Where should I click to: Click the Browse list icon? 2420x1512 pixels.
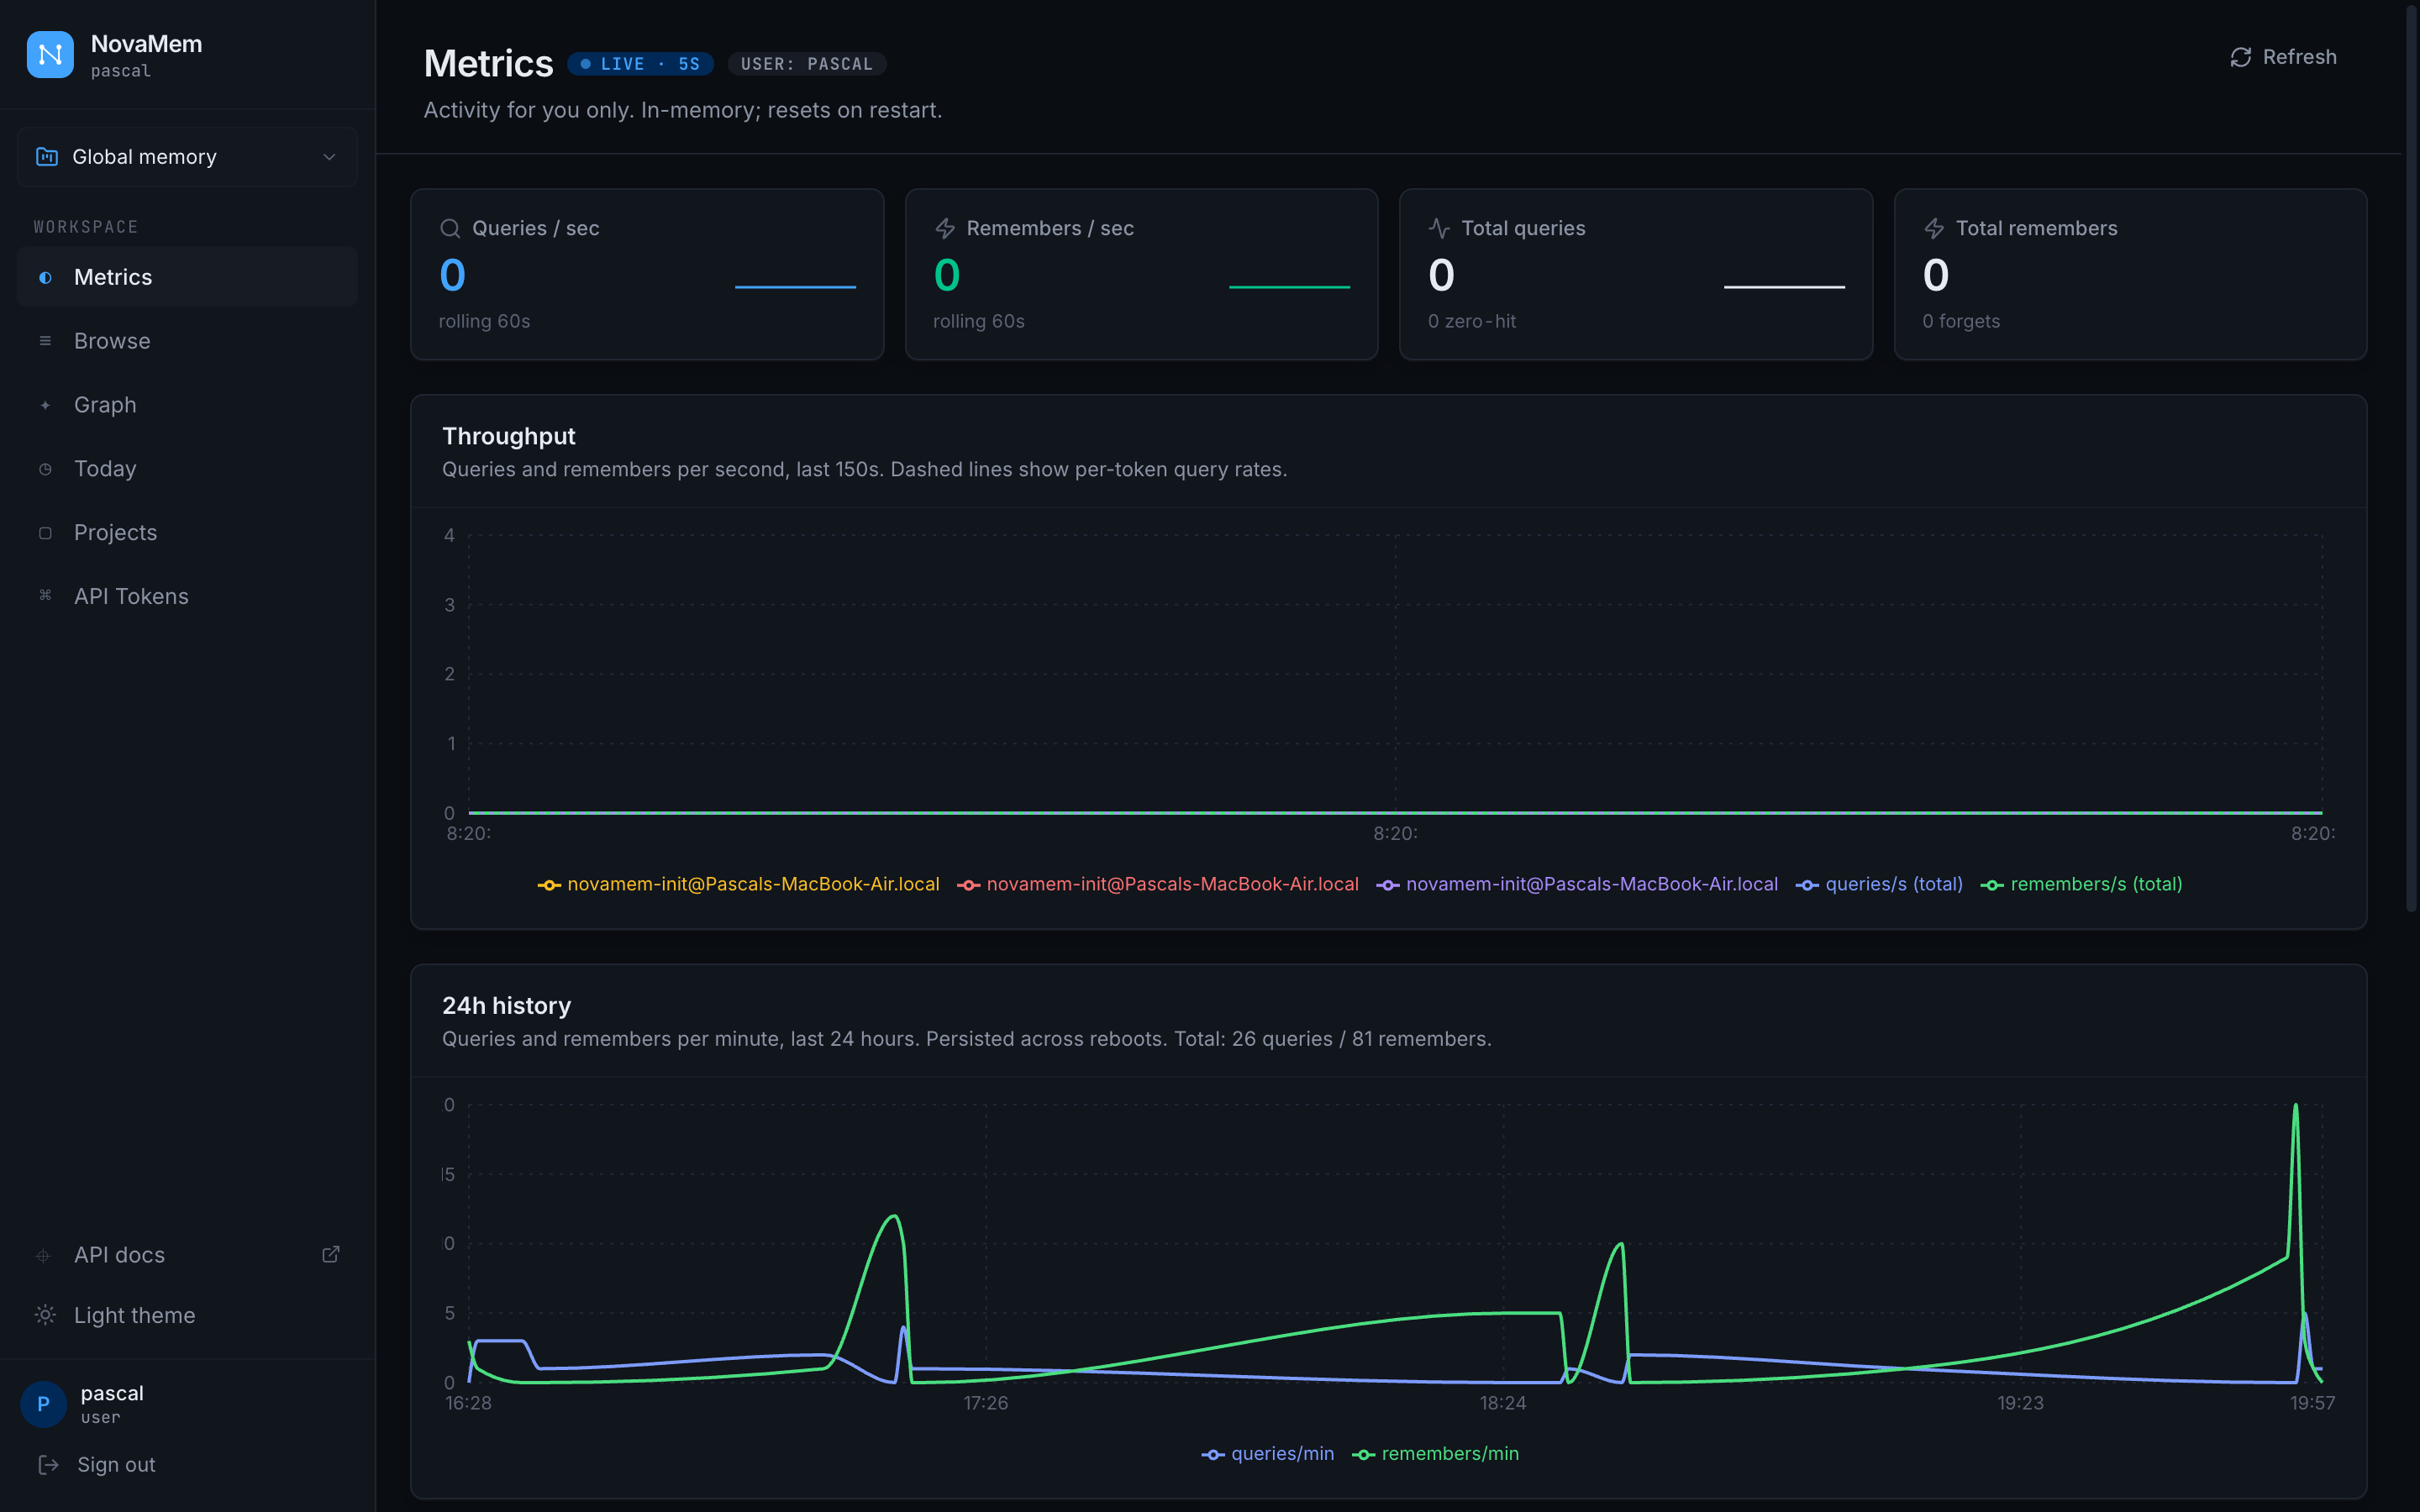[x=45, y=341]
